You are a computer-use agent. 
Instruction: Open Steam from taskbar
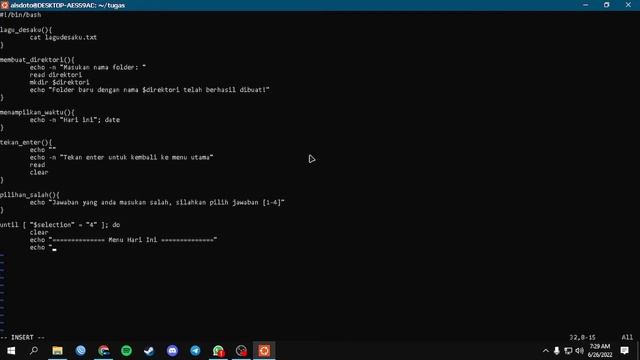149,351
